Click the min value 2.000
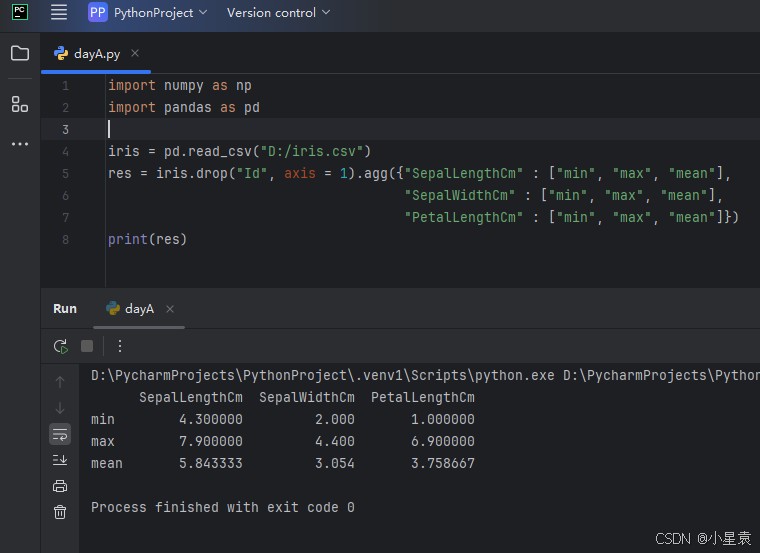 pyautogui.click(x=335, y=419)
